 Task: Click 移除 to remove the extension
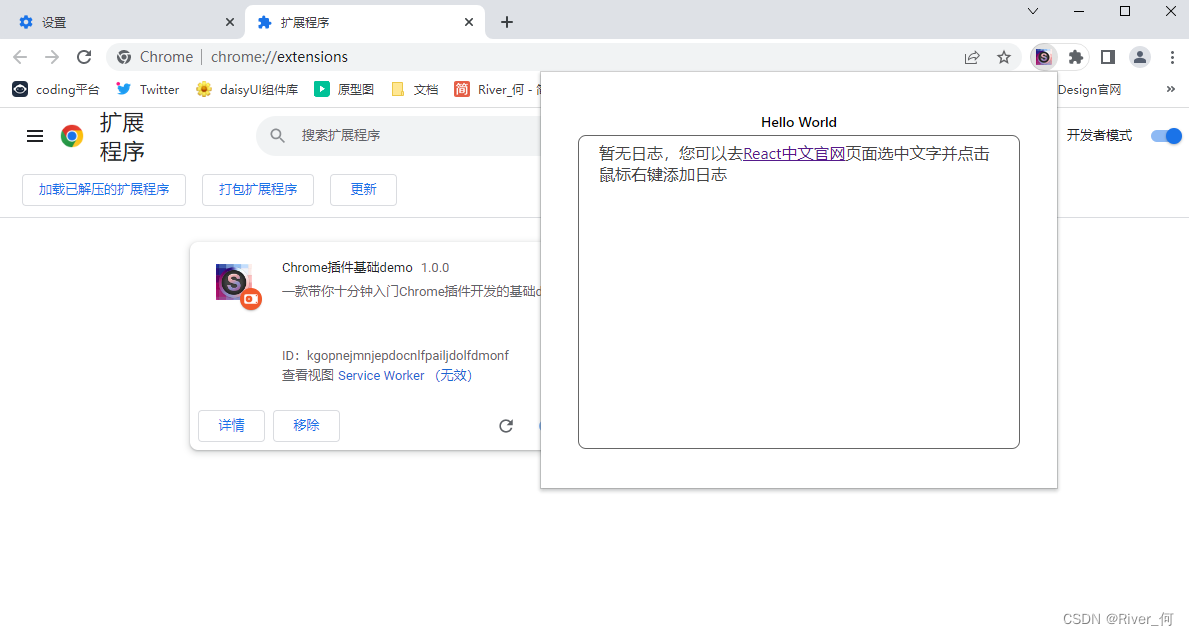tap(306, 426)
